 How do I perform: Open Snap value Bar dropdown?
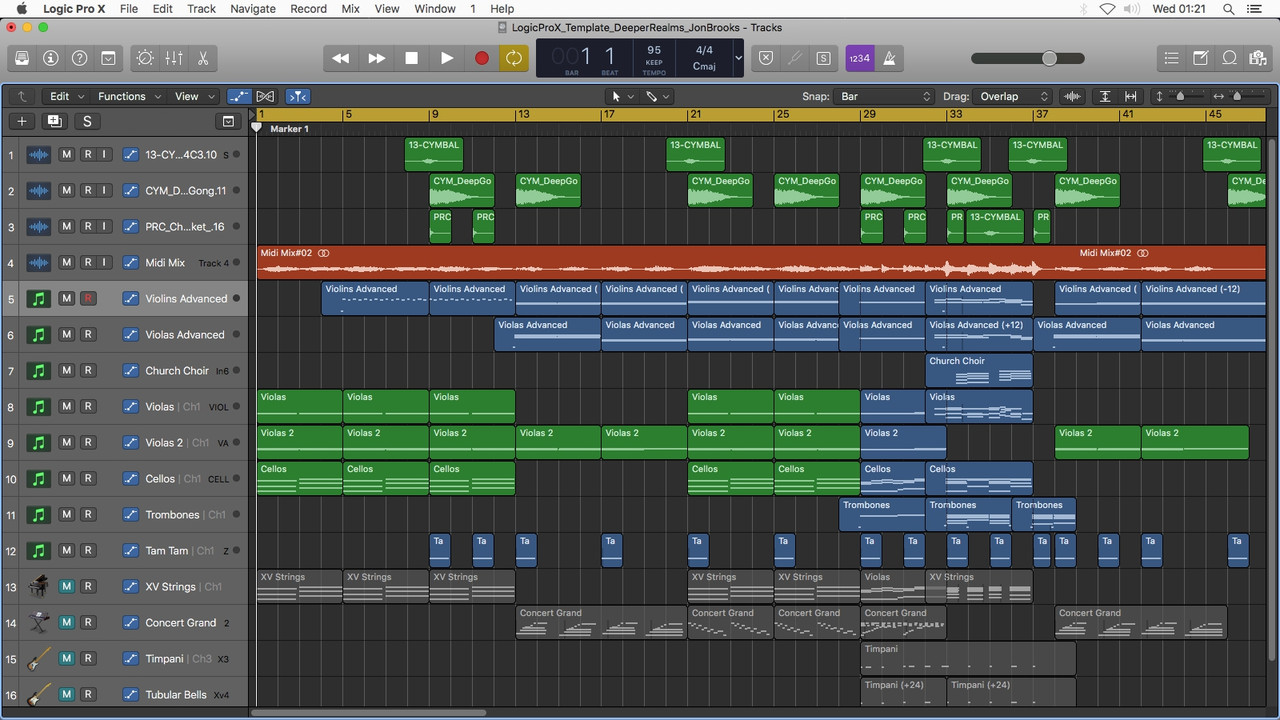pos(885,96)
